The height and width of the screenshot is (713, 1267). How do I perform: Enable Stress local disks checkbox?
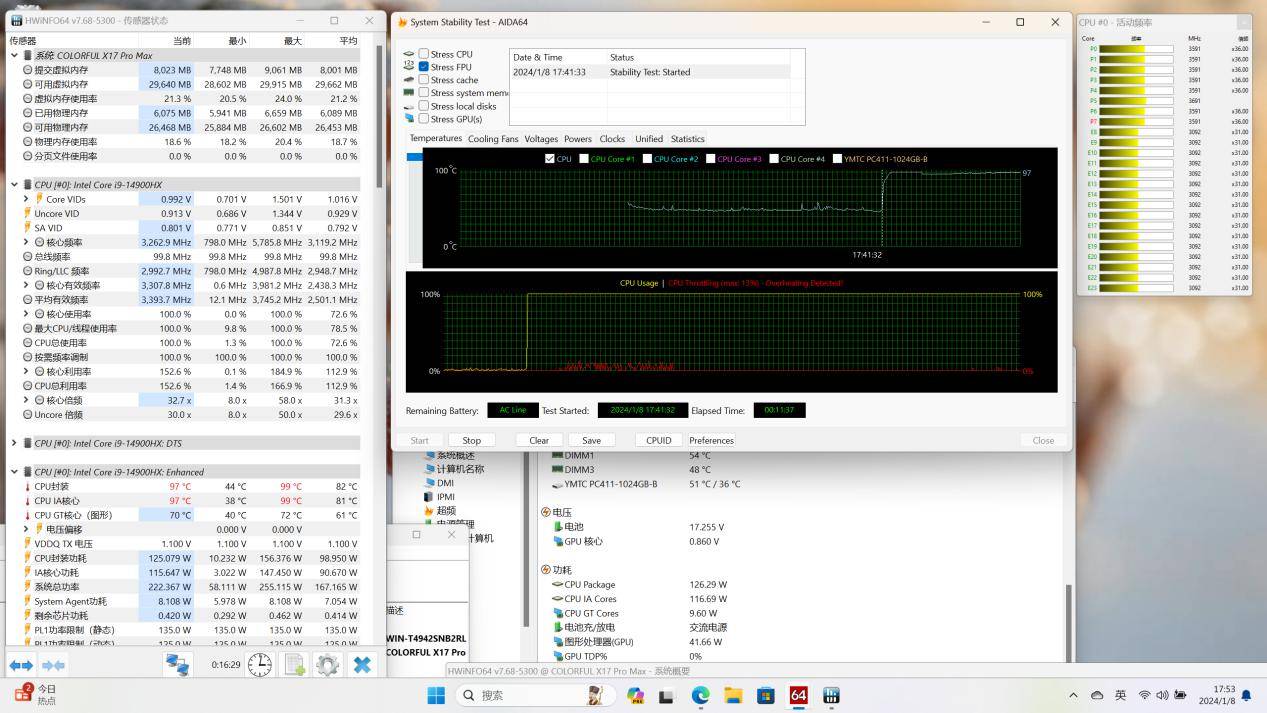tap(424, 106)
